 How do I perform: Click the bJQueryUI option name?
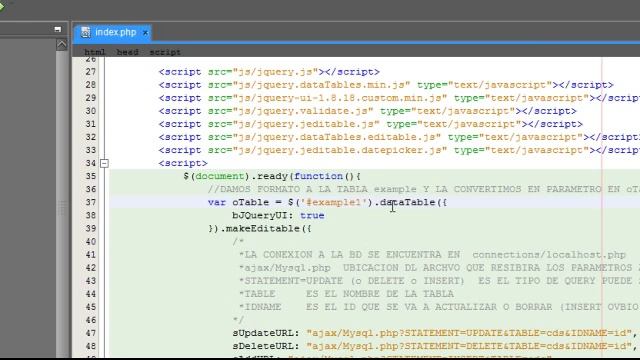click(260, 216)
